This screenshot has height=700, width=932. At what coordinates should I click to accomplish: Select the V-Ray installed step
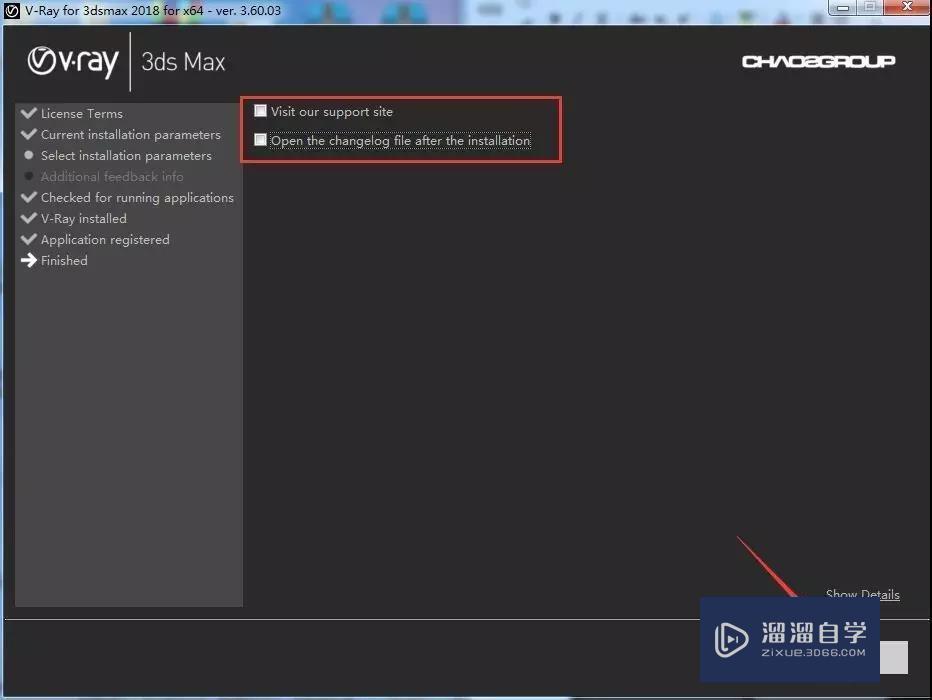74,219
